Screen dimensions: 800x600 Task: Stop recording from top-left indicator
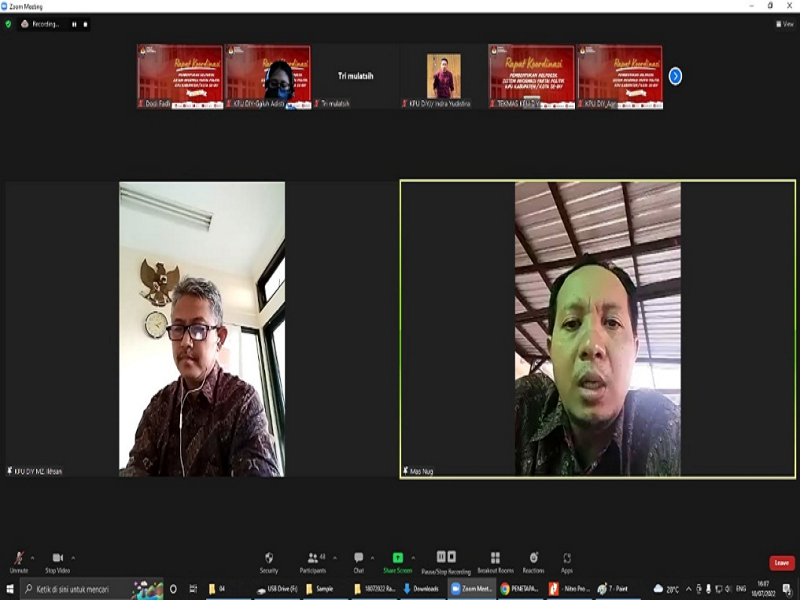[x=84, y=24]
